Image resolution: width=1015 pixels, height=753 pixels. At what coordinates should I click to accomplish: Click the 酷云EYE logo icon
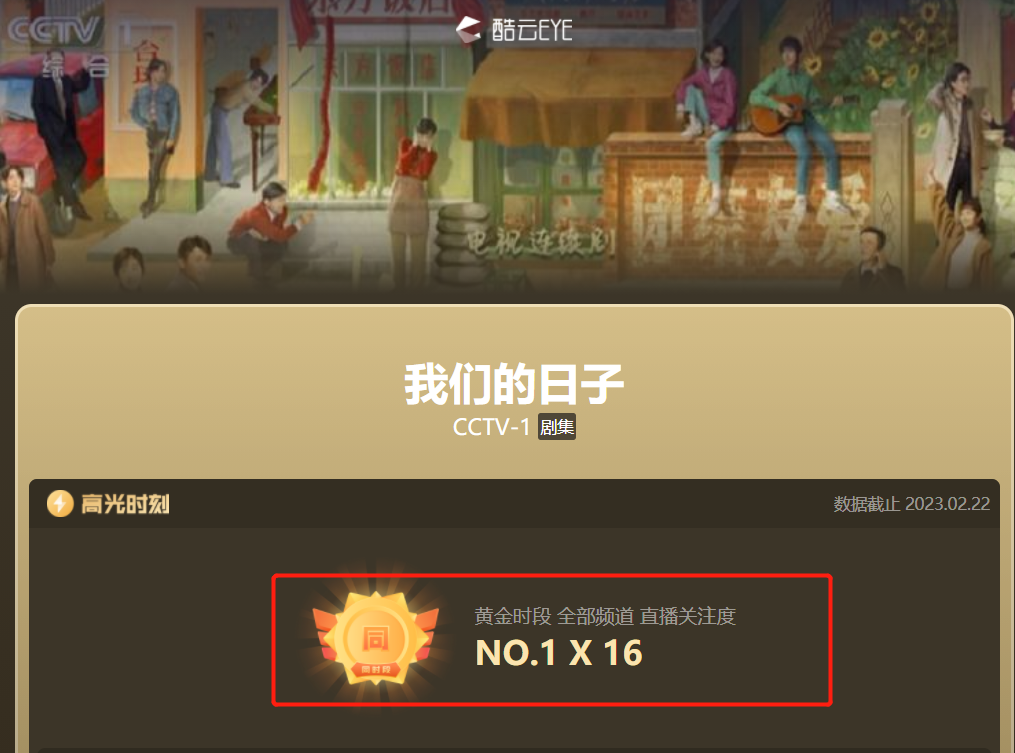[468, 30]
